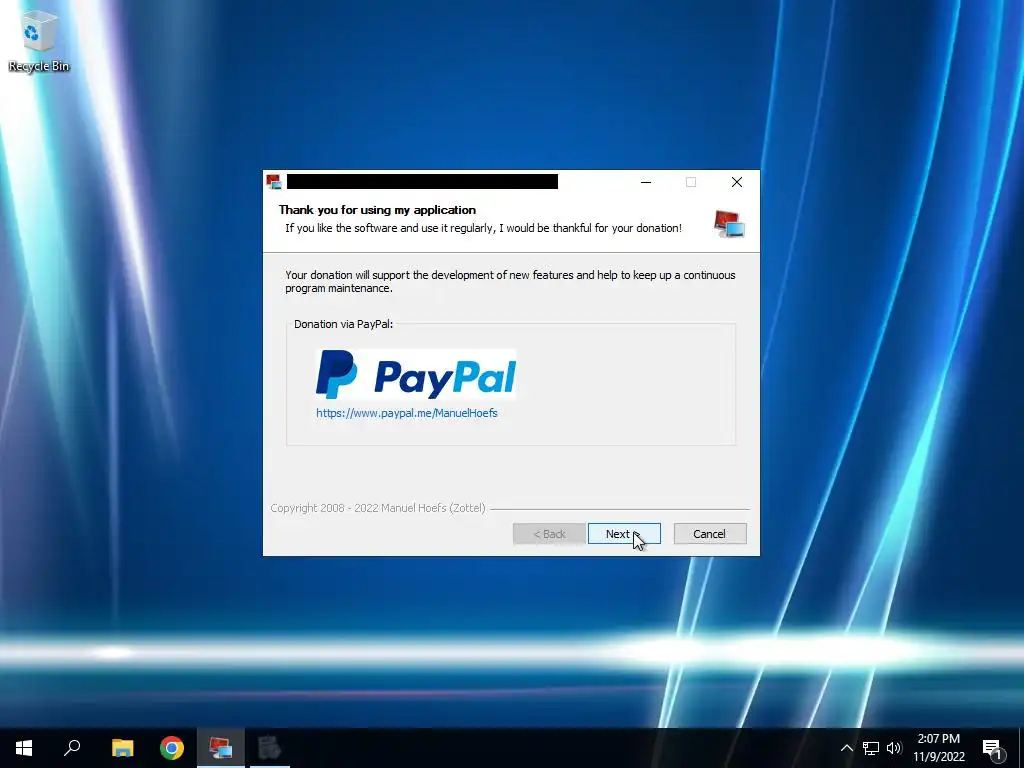Minimize the wizard dialog window
This screenshot has height=768, width=1024.
tap(646, 182)
